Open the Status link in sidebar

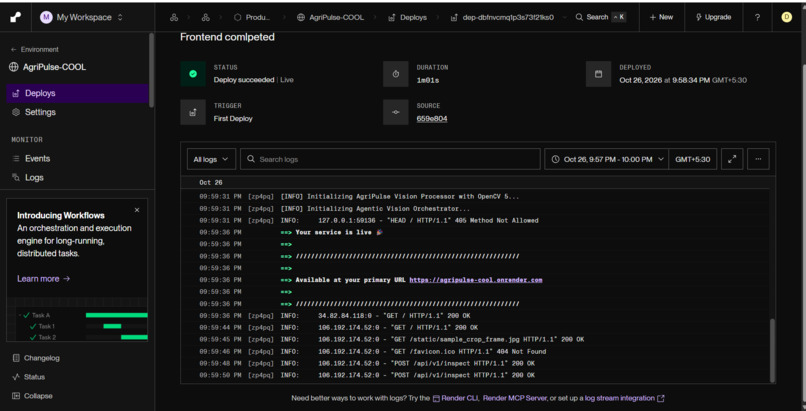[x=29, y=377]
